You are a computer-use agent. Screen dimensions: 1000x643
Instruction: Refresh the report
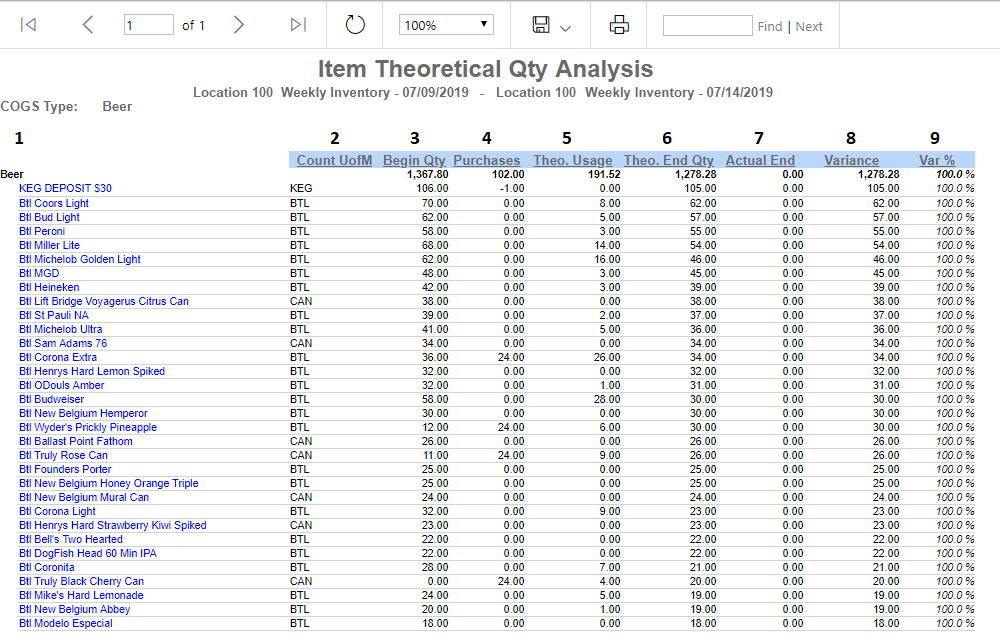pyautogui.click(x=355, y=25)
